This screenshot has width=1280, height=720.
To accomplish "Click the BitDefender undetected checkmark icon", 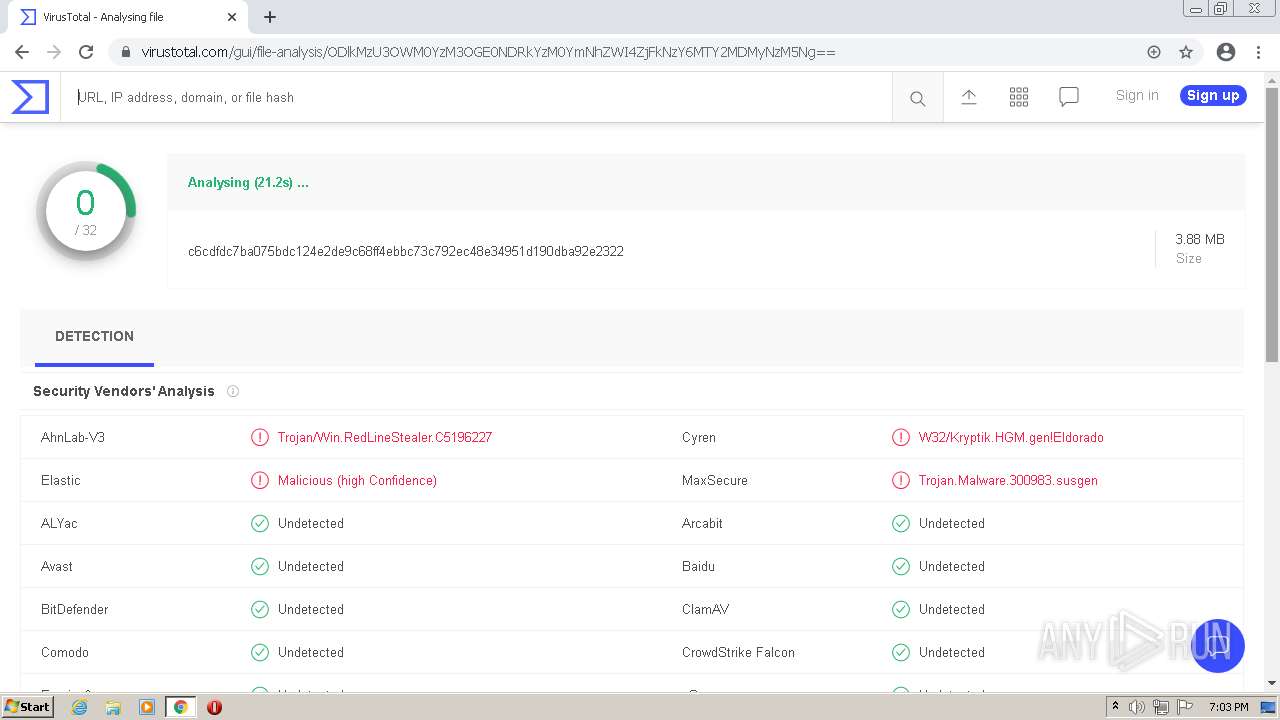I will 260,609.
